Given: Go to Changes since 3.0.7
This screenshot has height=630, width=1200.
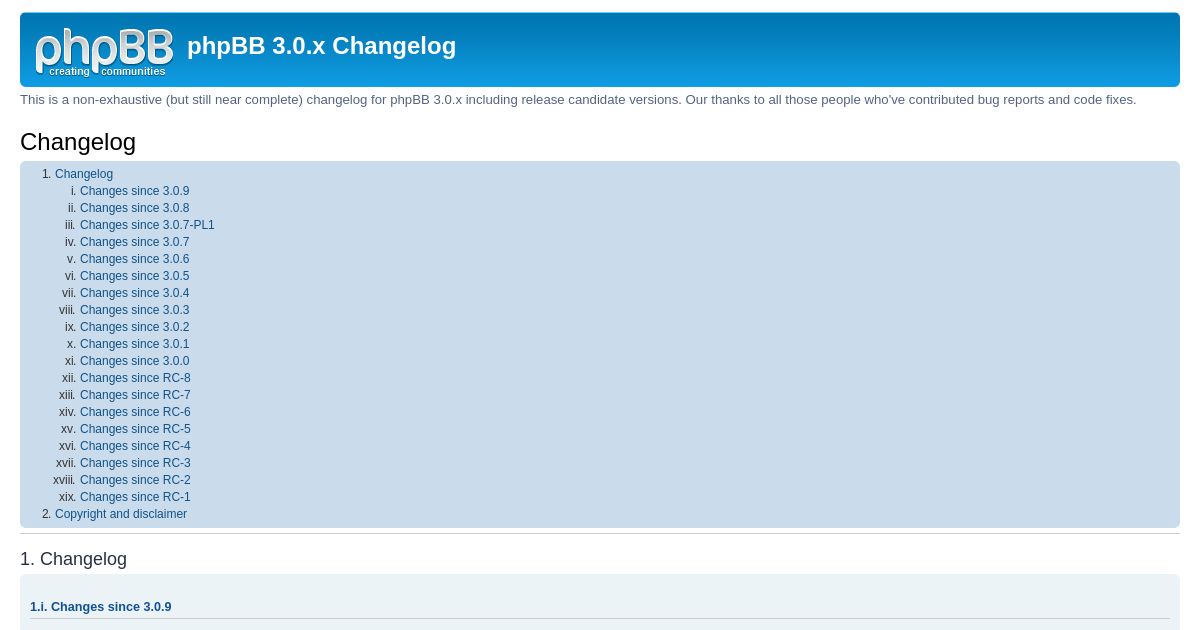Looking at the screenshot, I should (x=134, y=242).
